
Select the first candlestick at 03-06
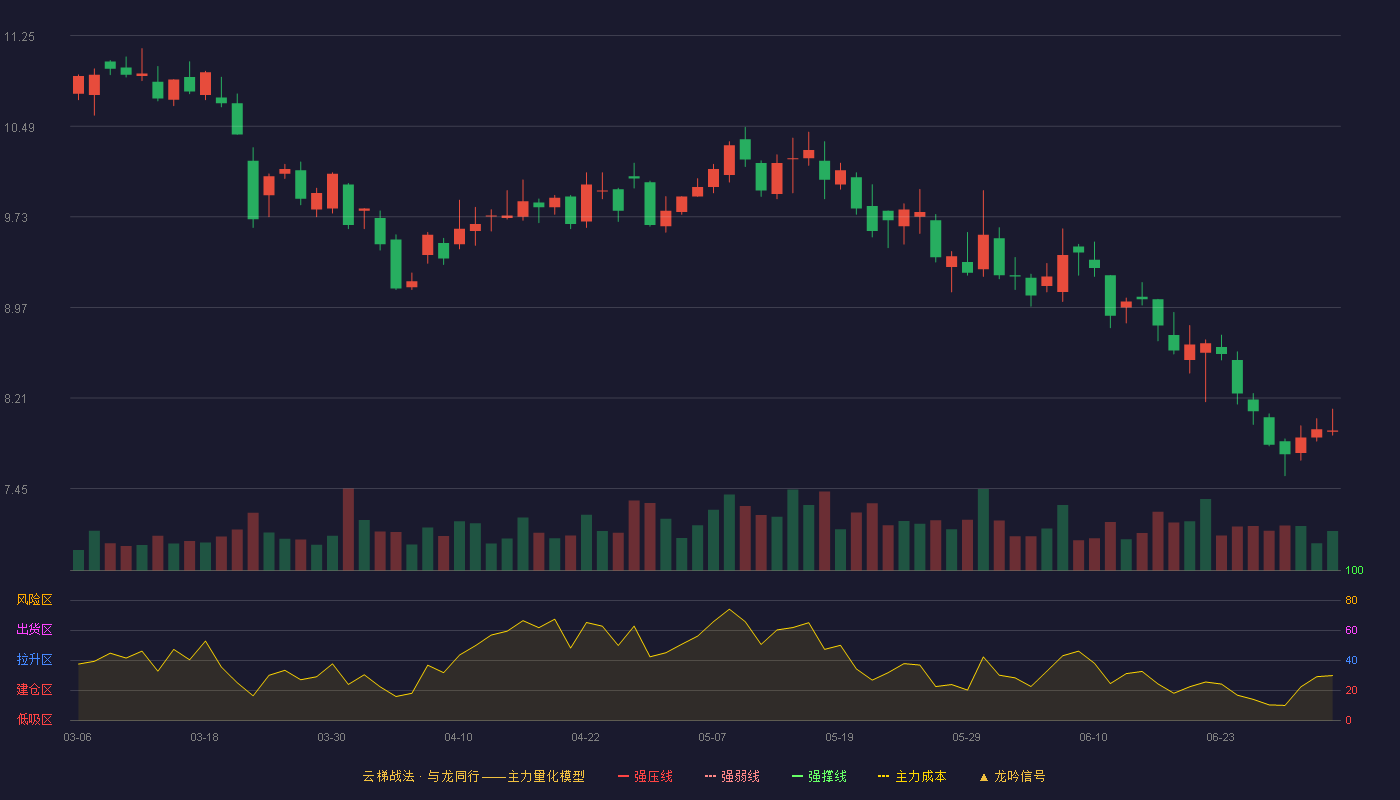click(x=78, y=85)
